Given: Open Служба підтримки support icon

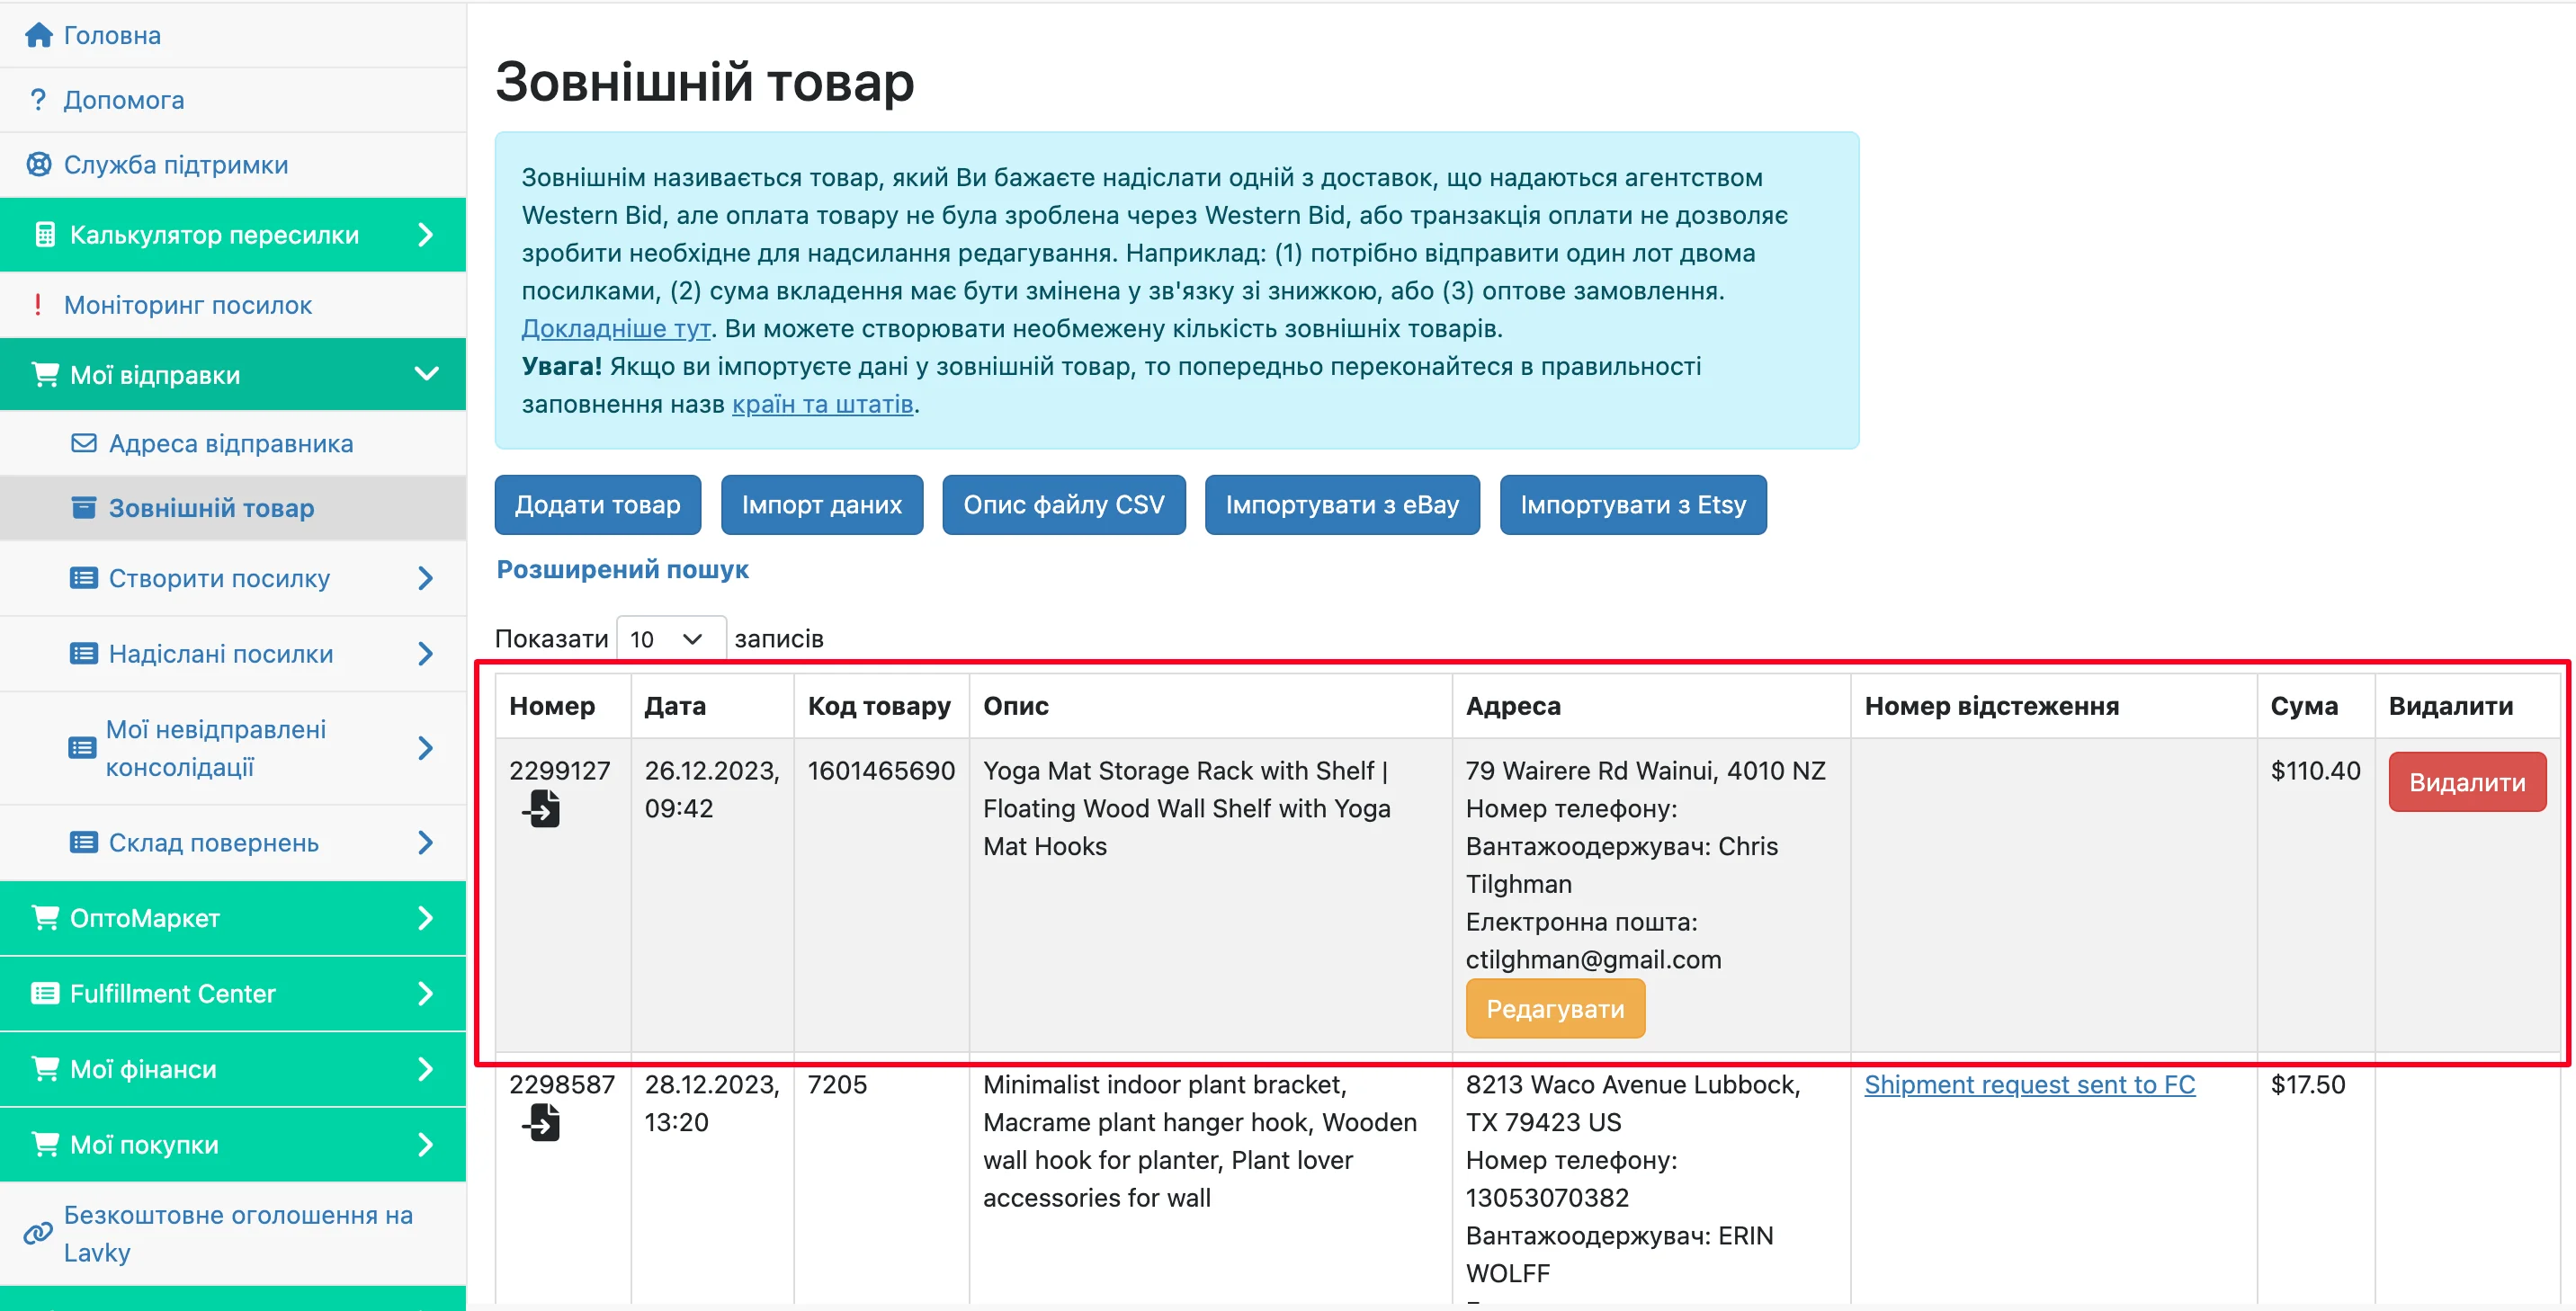Looking at the screenshot, I should coord(38,164).
